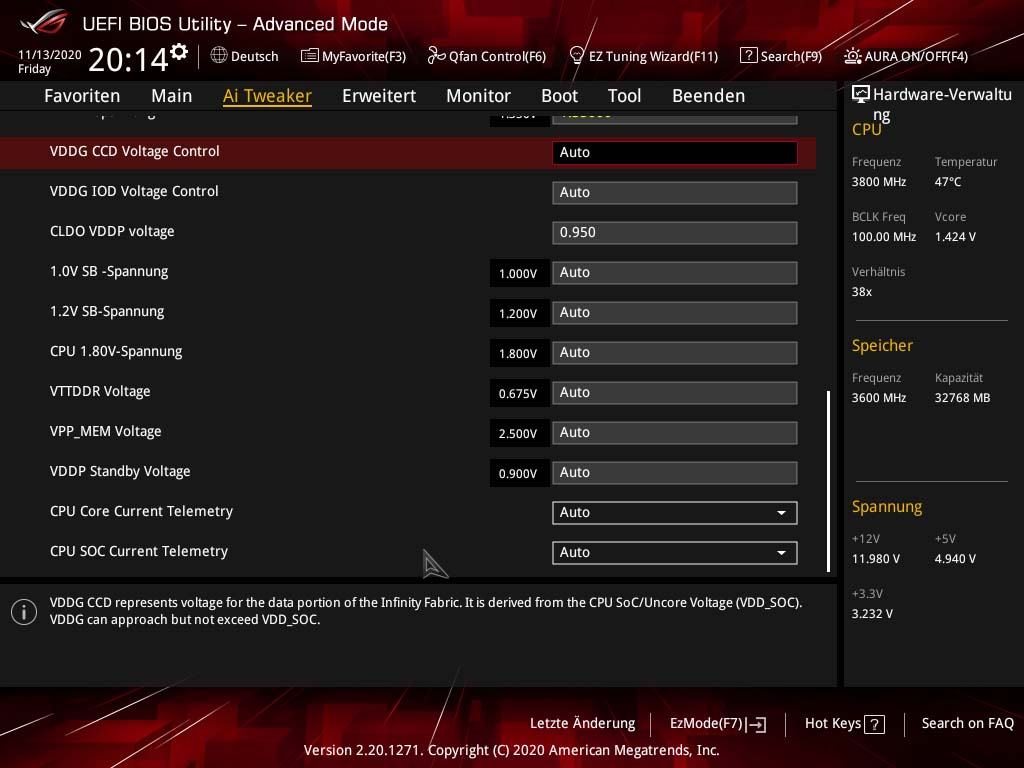Select 1.0V SB-Spannung Auto field
This screenshot has height=768, width=1024.
click(x=675, y=273)
